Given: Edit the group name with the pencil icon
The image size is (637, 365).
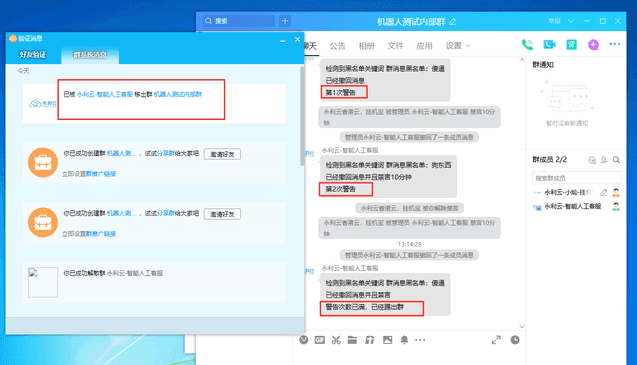Looking at the screenshot, I should point(453,22).
